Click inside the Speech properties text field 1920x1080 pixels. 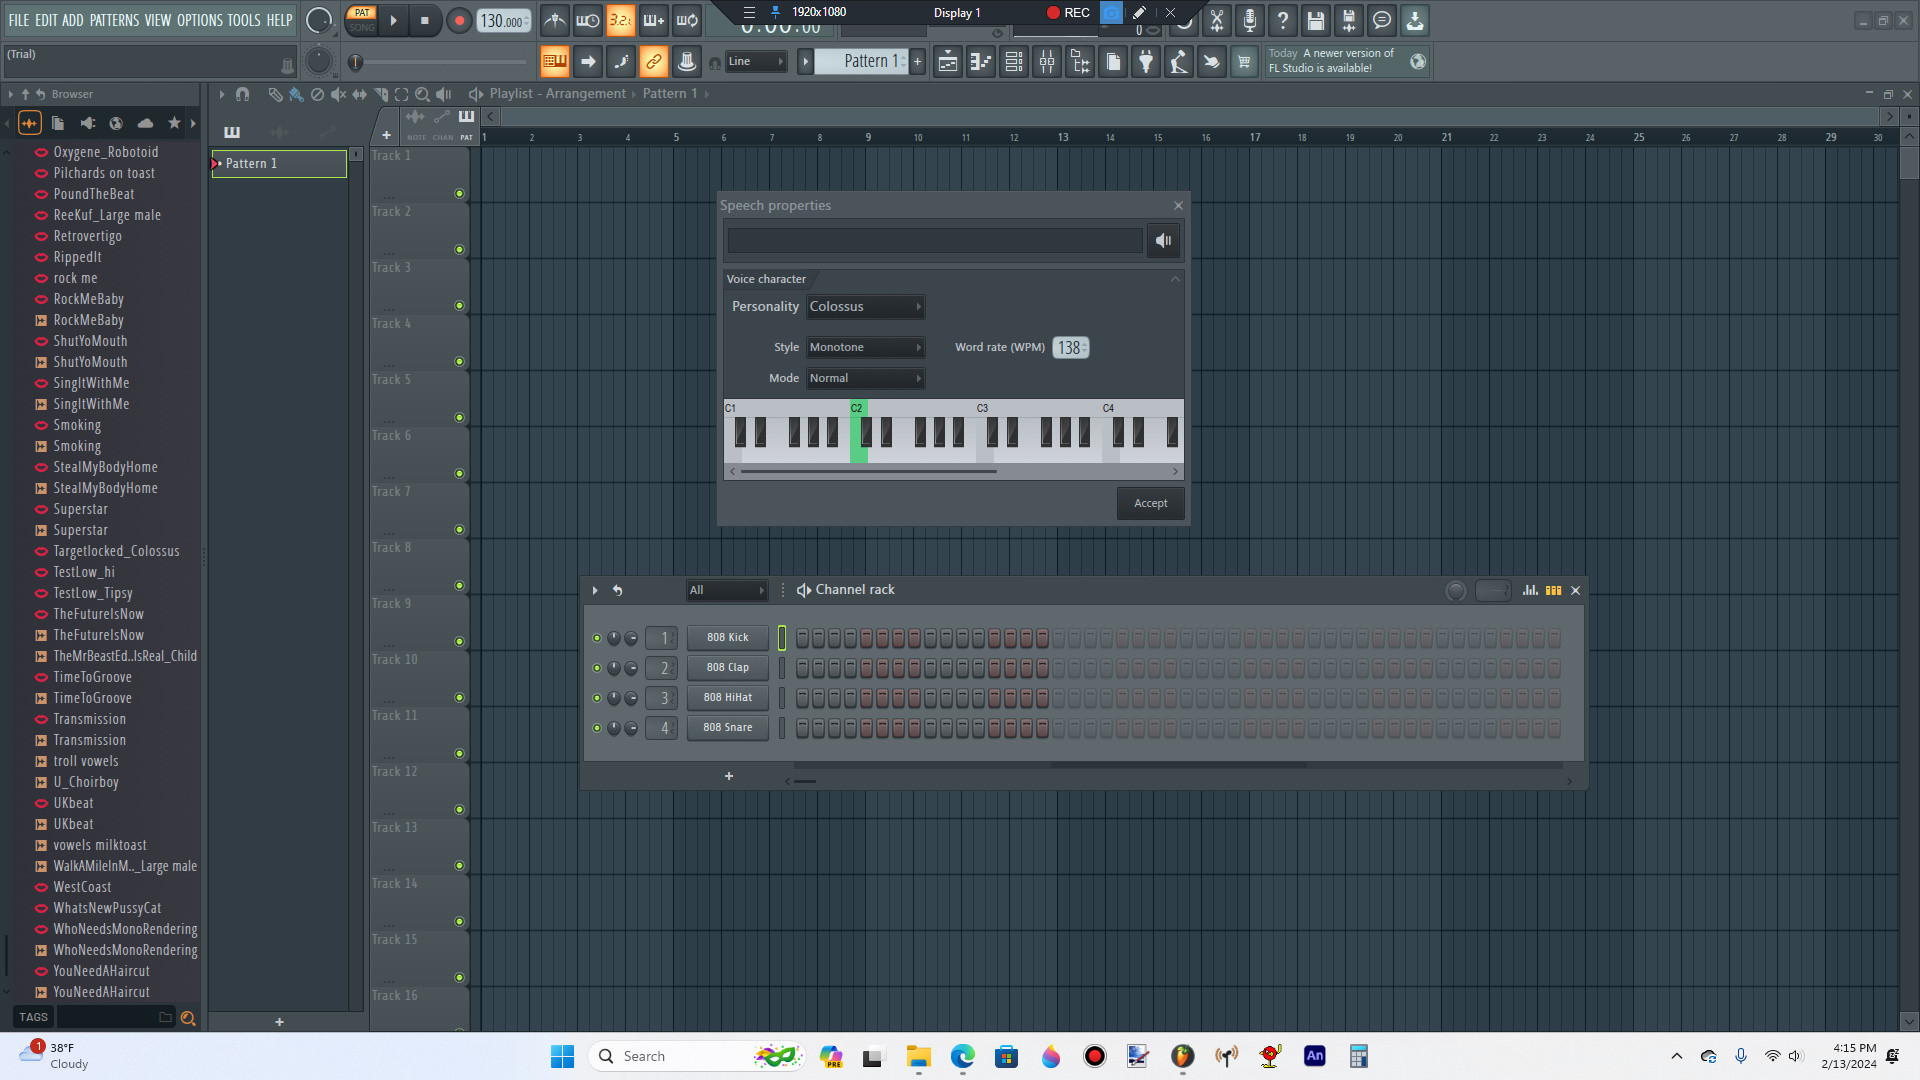[x=935, y=240]
